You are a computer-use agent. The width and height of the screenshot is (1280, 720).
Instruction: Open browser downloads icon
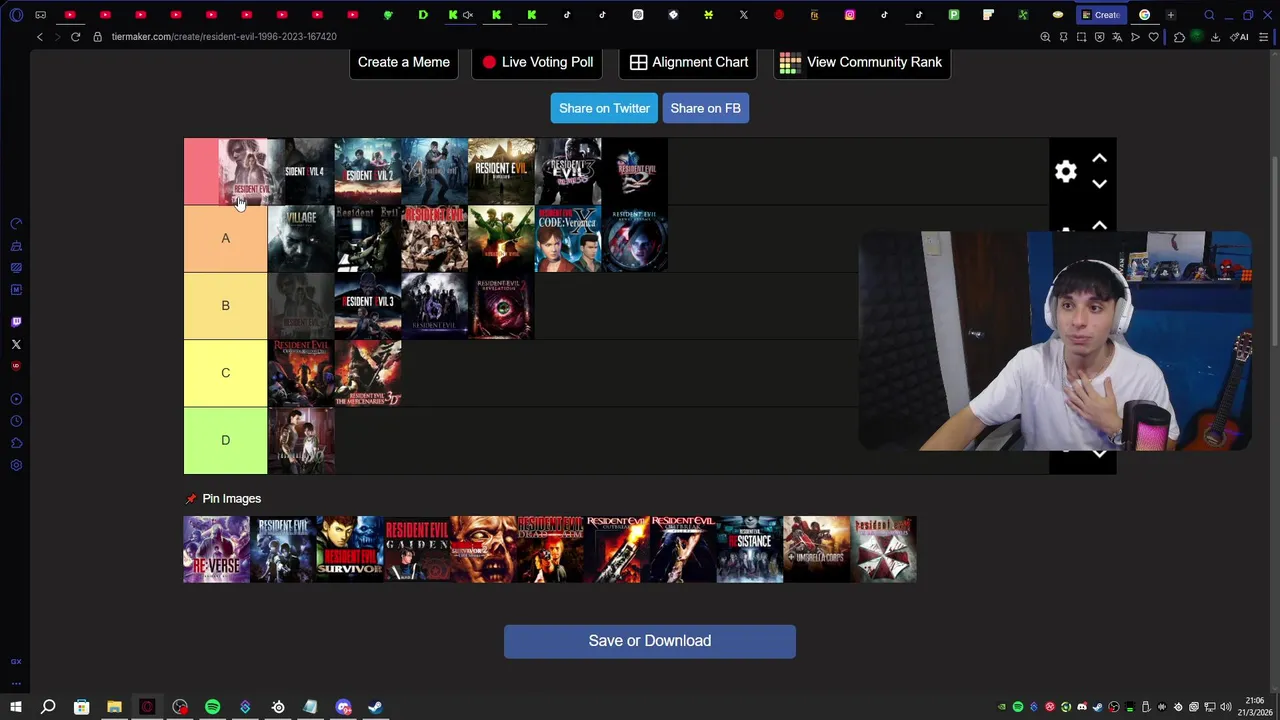pyautogui.click(x=1215, y=37)
